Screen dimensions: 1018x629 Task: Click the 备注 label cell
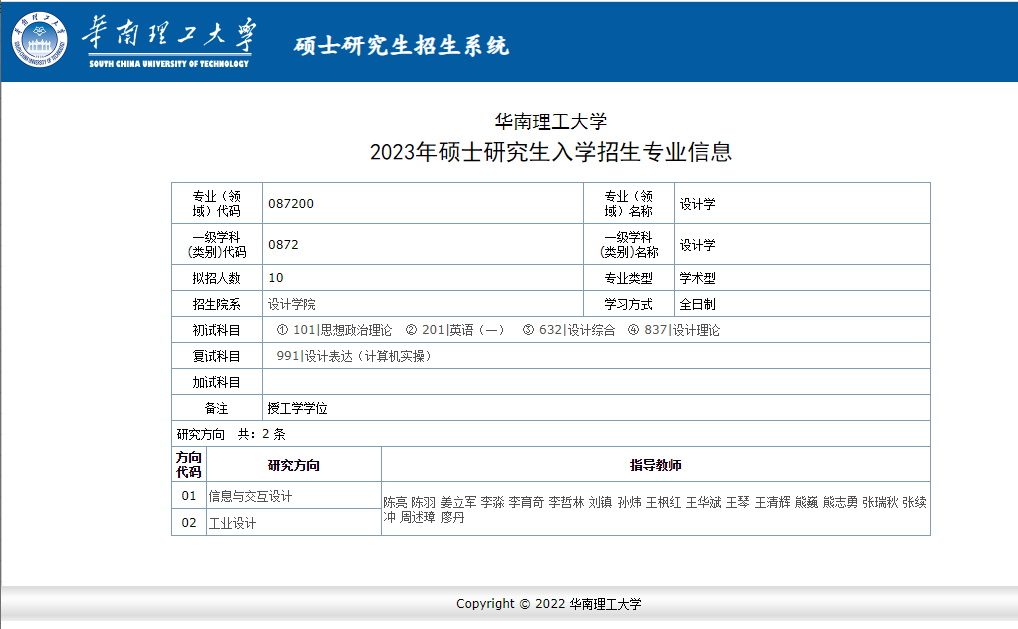pos(217,408)
